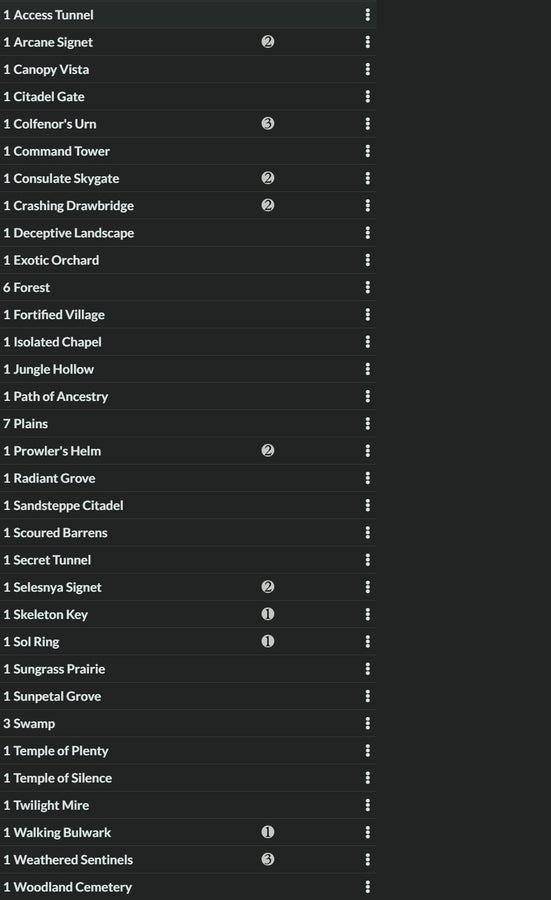Click the mana cost icon for Weathered Sentinels
The width and height of the screenshot is (551, 900).
pyautogui.click(x=267, y=859)
